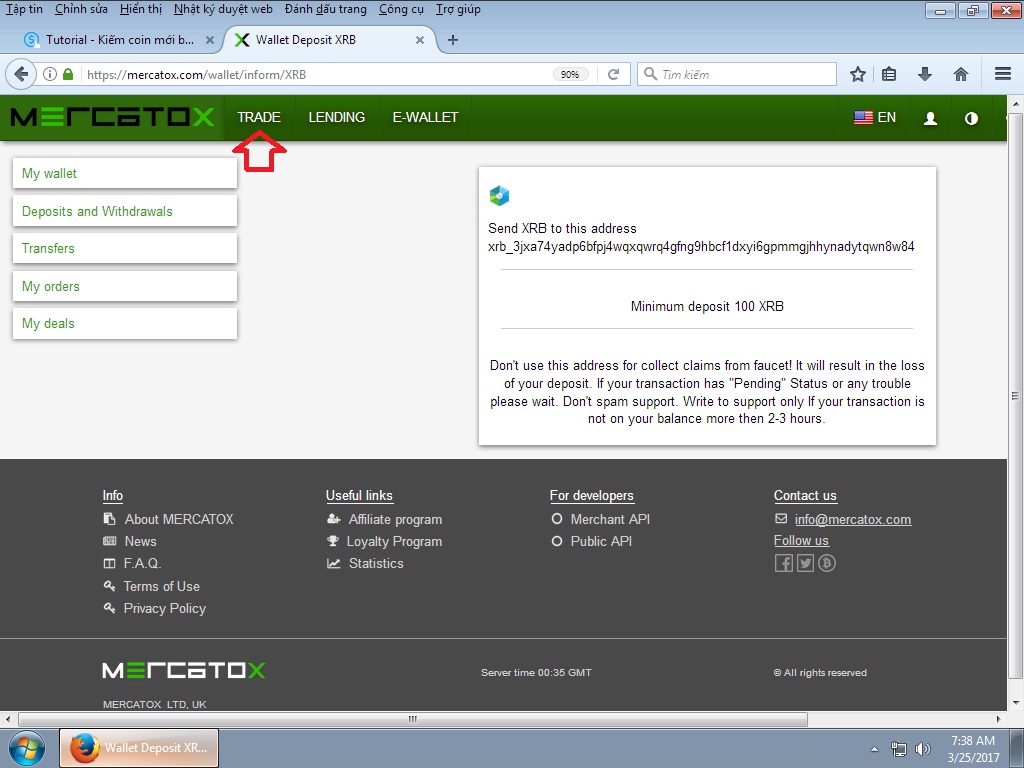The width and height of the screenshot is (1024, 768).
Task: Go to the TRADE section
Action: 259,118
